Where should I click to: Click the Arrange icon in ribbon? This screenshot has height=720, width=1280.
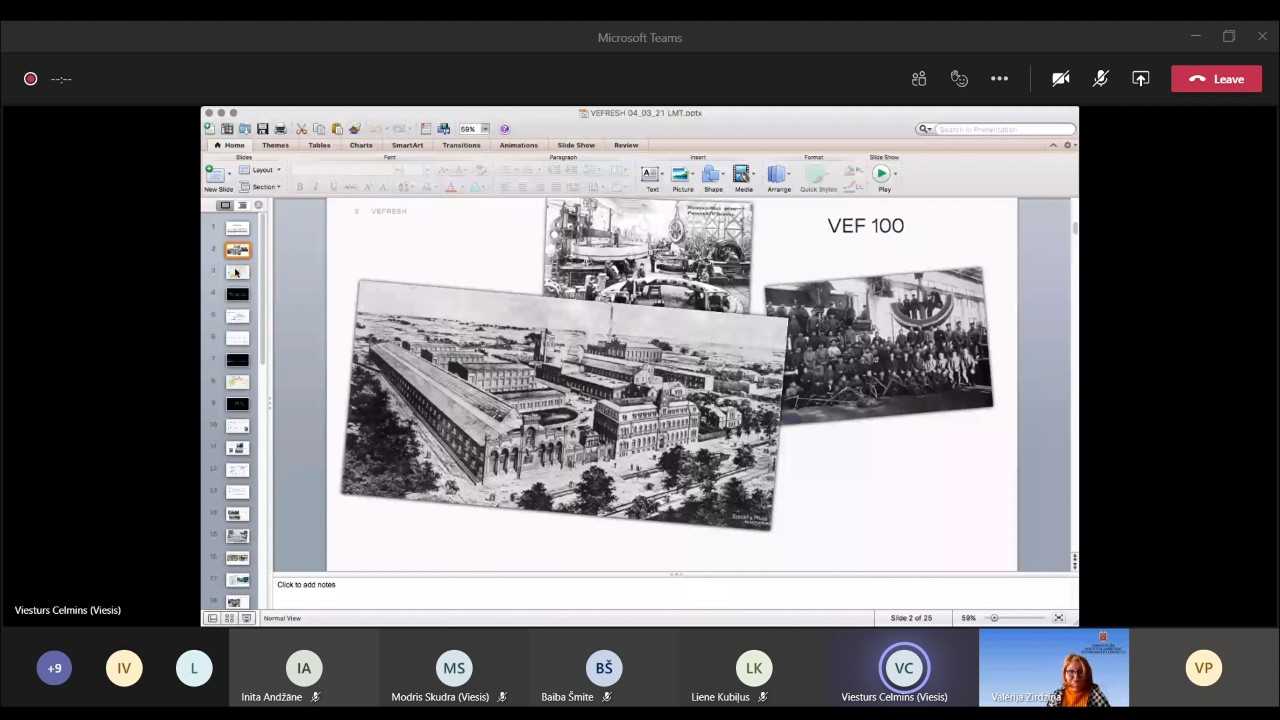click(x=777, y=175)
